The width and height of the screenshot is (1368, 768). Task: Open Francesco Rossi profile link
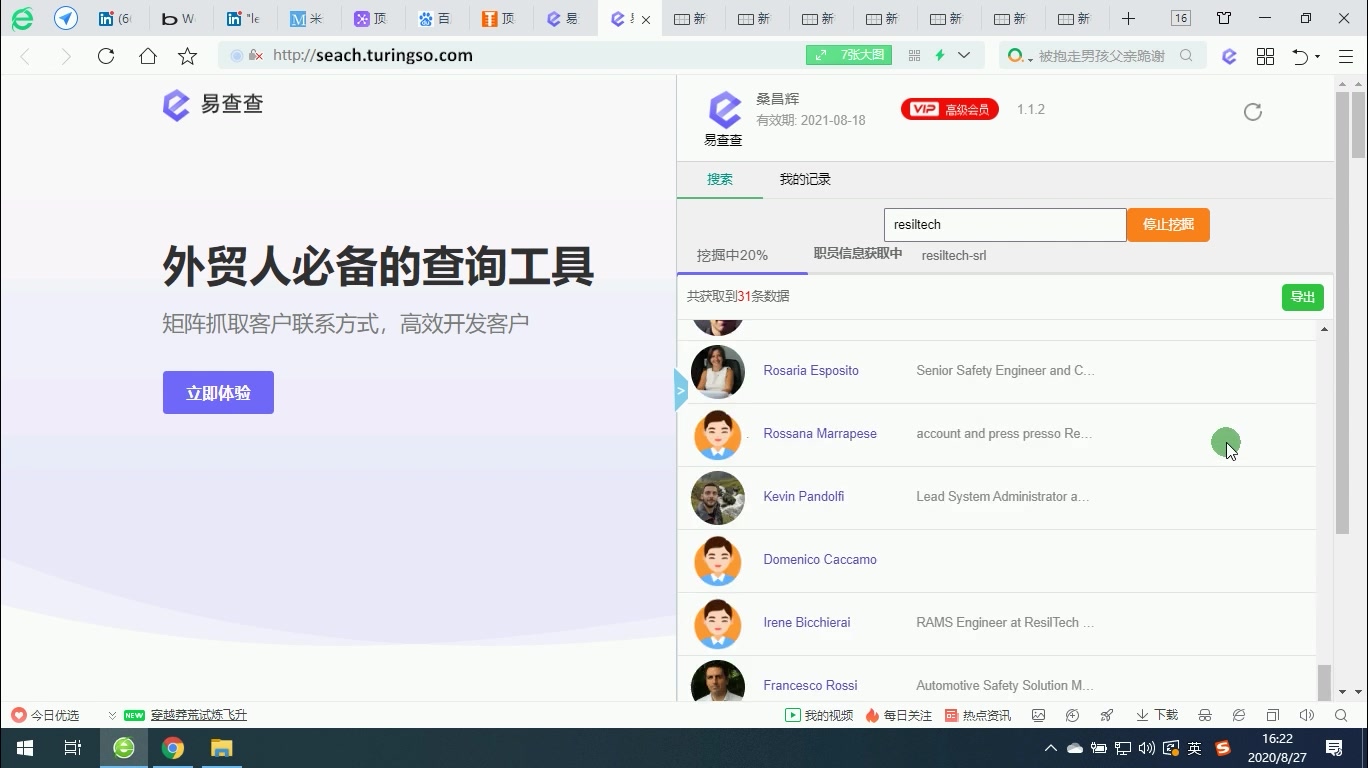click(810, 686)
